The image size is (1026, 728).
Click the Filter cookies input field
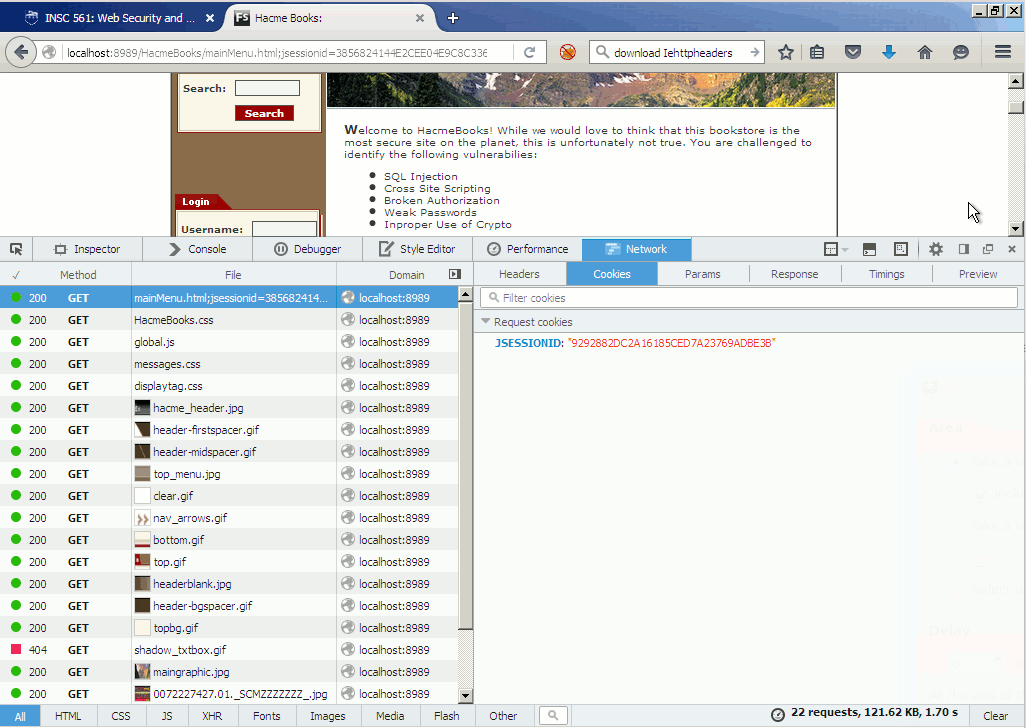(750, 298)
